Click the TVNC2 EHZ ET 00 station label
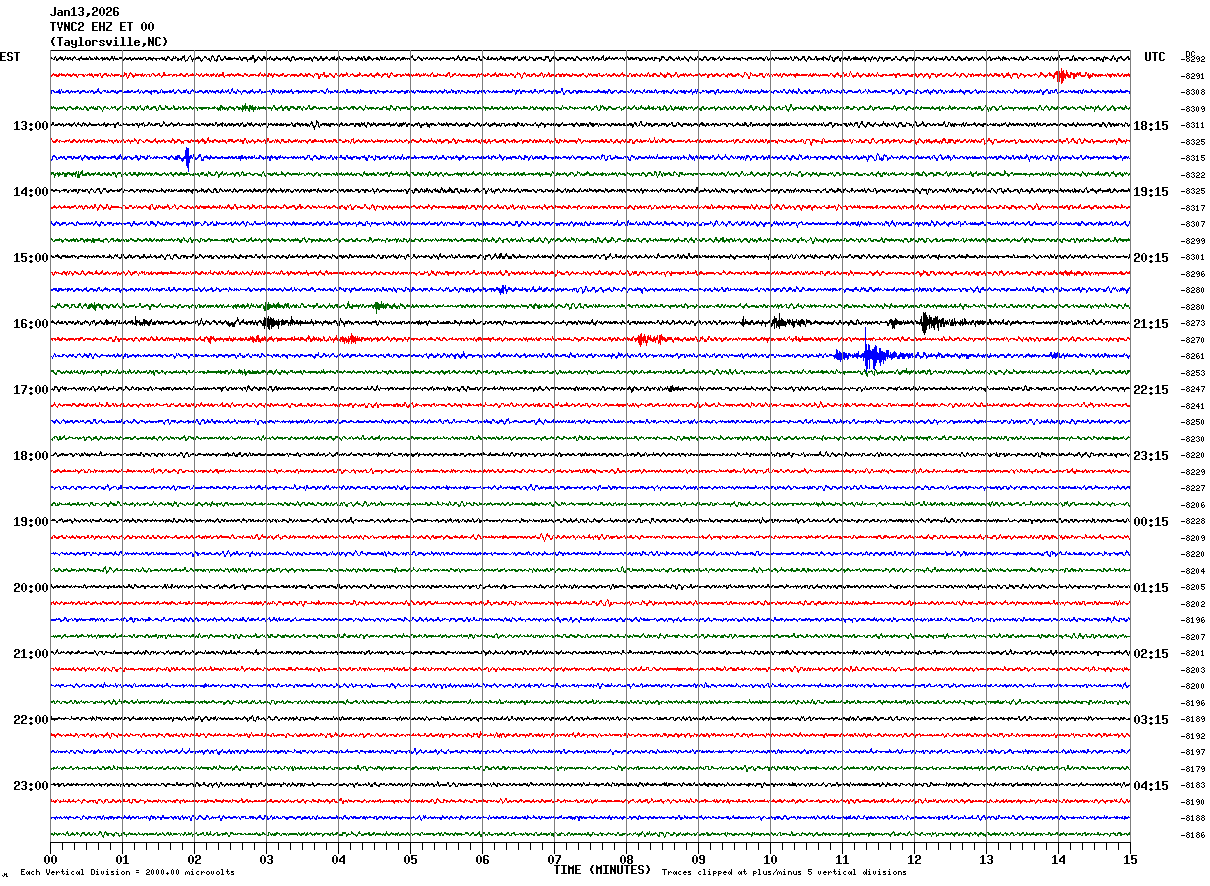This screenshot has height=886, width=1210. click(x=102, y=27)
